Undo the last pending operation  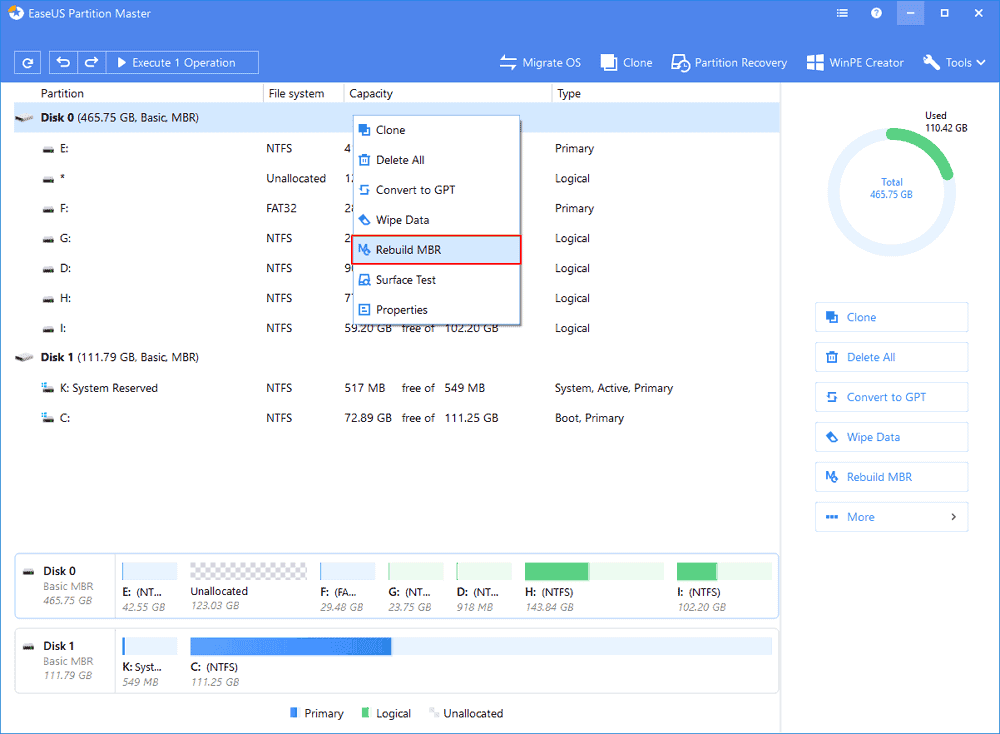[x=63, y=62]
